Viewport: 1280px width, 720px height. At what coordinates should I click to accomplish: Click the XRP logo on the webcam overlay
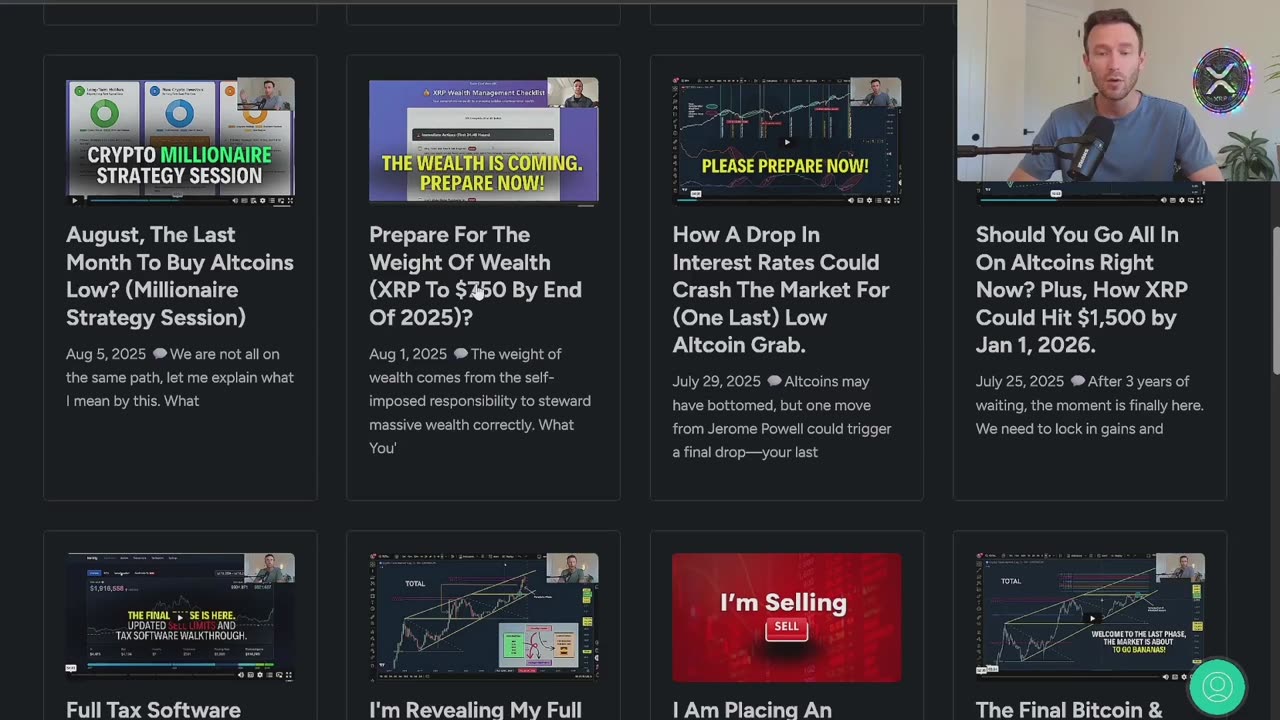click(x=1222, y=80)
